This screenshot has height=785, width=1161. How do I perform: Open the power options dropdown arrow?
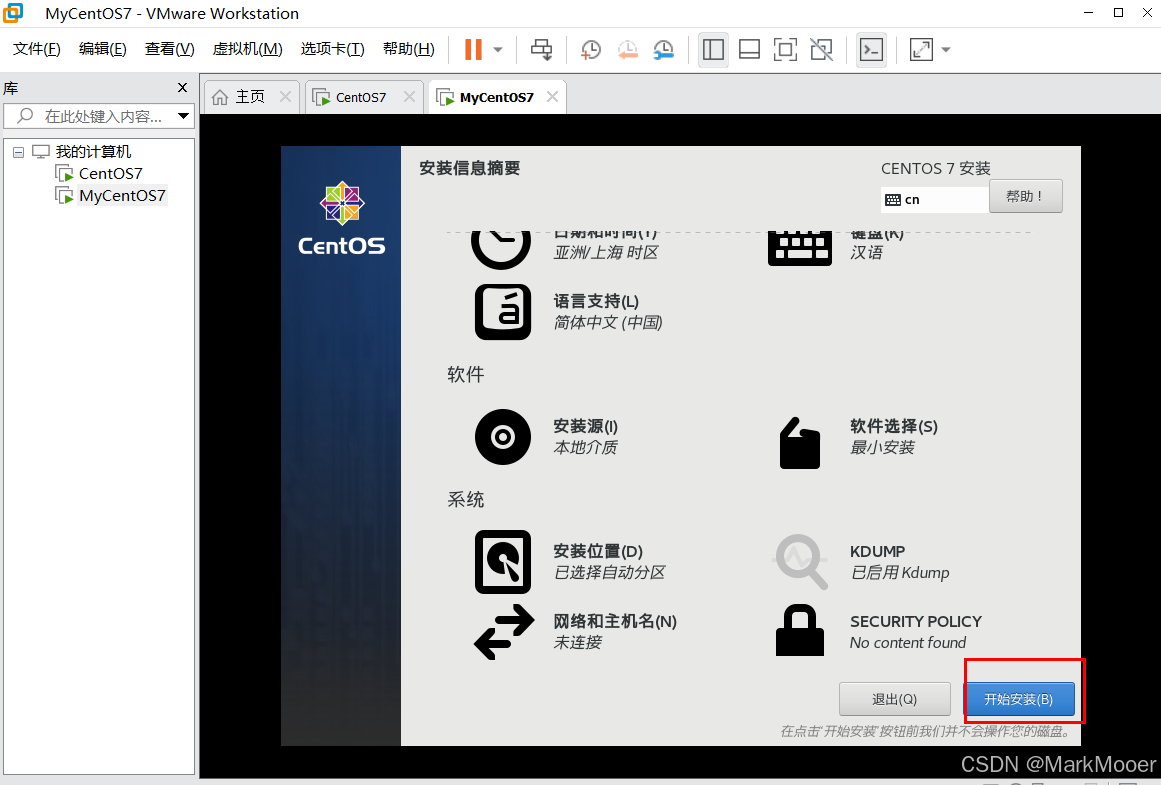tap(498, 50)
